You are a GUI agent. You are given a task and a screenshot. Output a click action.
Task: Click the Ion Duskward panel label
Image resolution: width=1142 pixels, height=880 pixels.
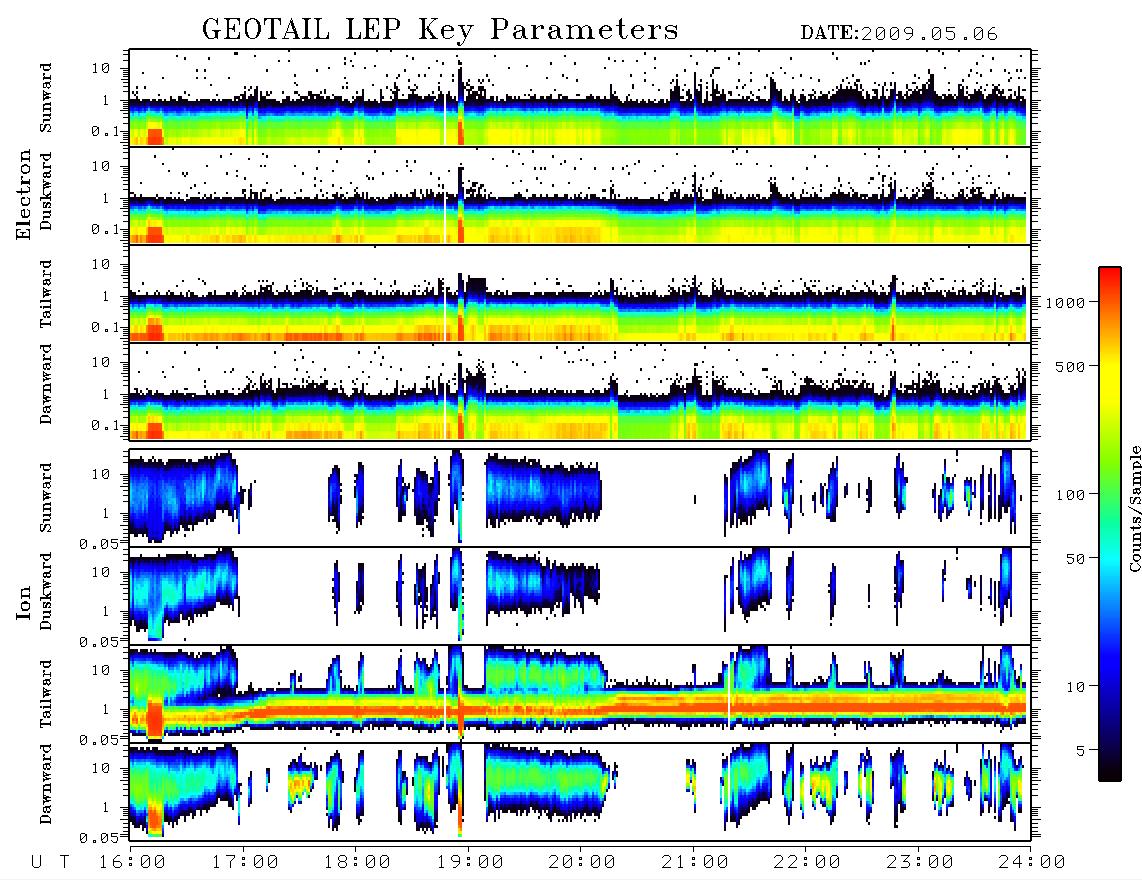pos(46,591)
